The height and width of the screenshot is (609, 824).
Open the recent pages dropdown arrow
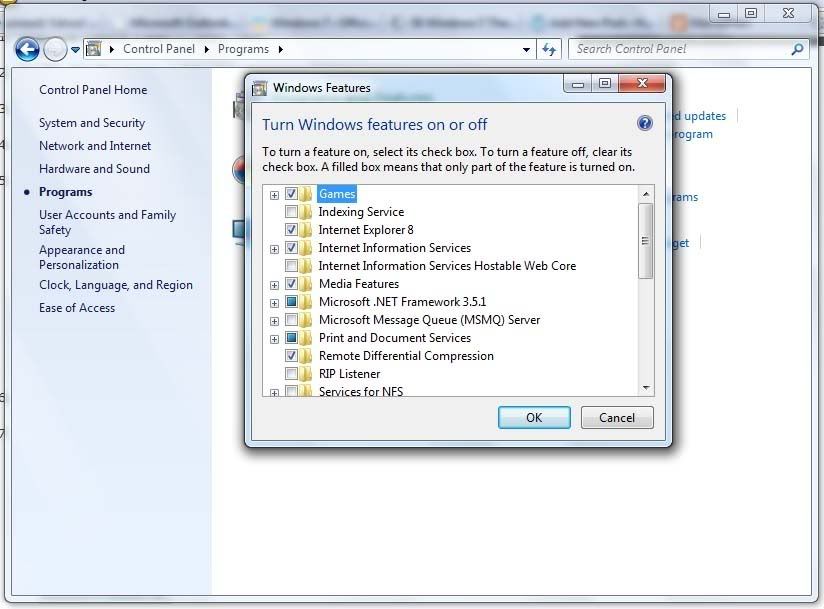coord(75,50)
